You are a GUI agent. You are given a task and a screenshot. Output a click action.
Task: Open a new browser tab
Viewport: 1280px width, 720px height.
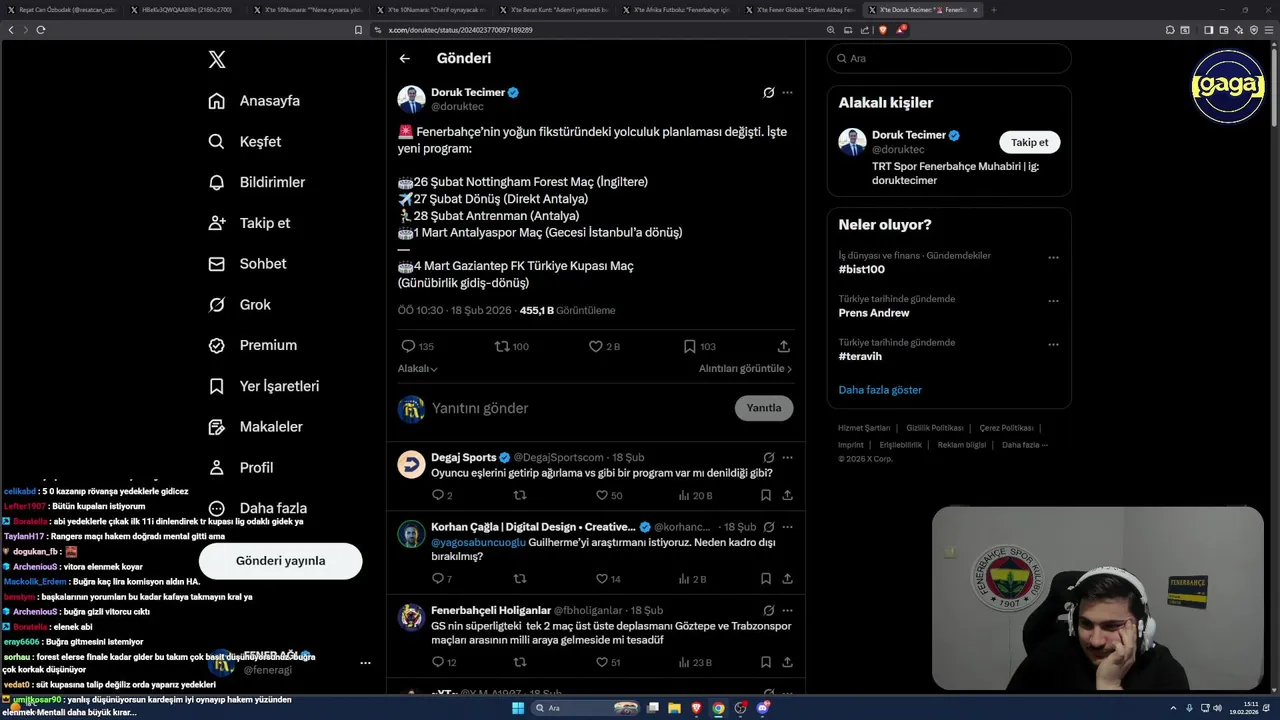point(993,10)
